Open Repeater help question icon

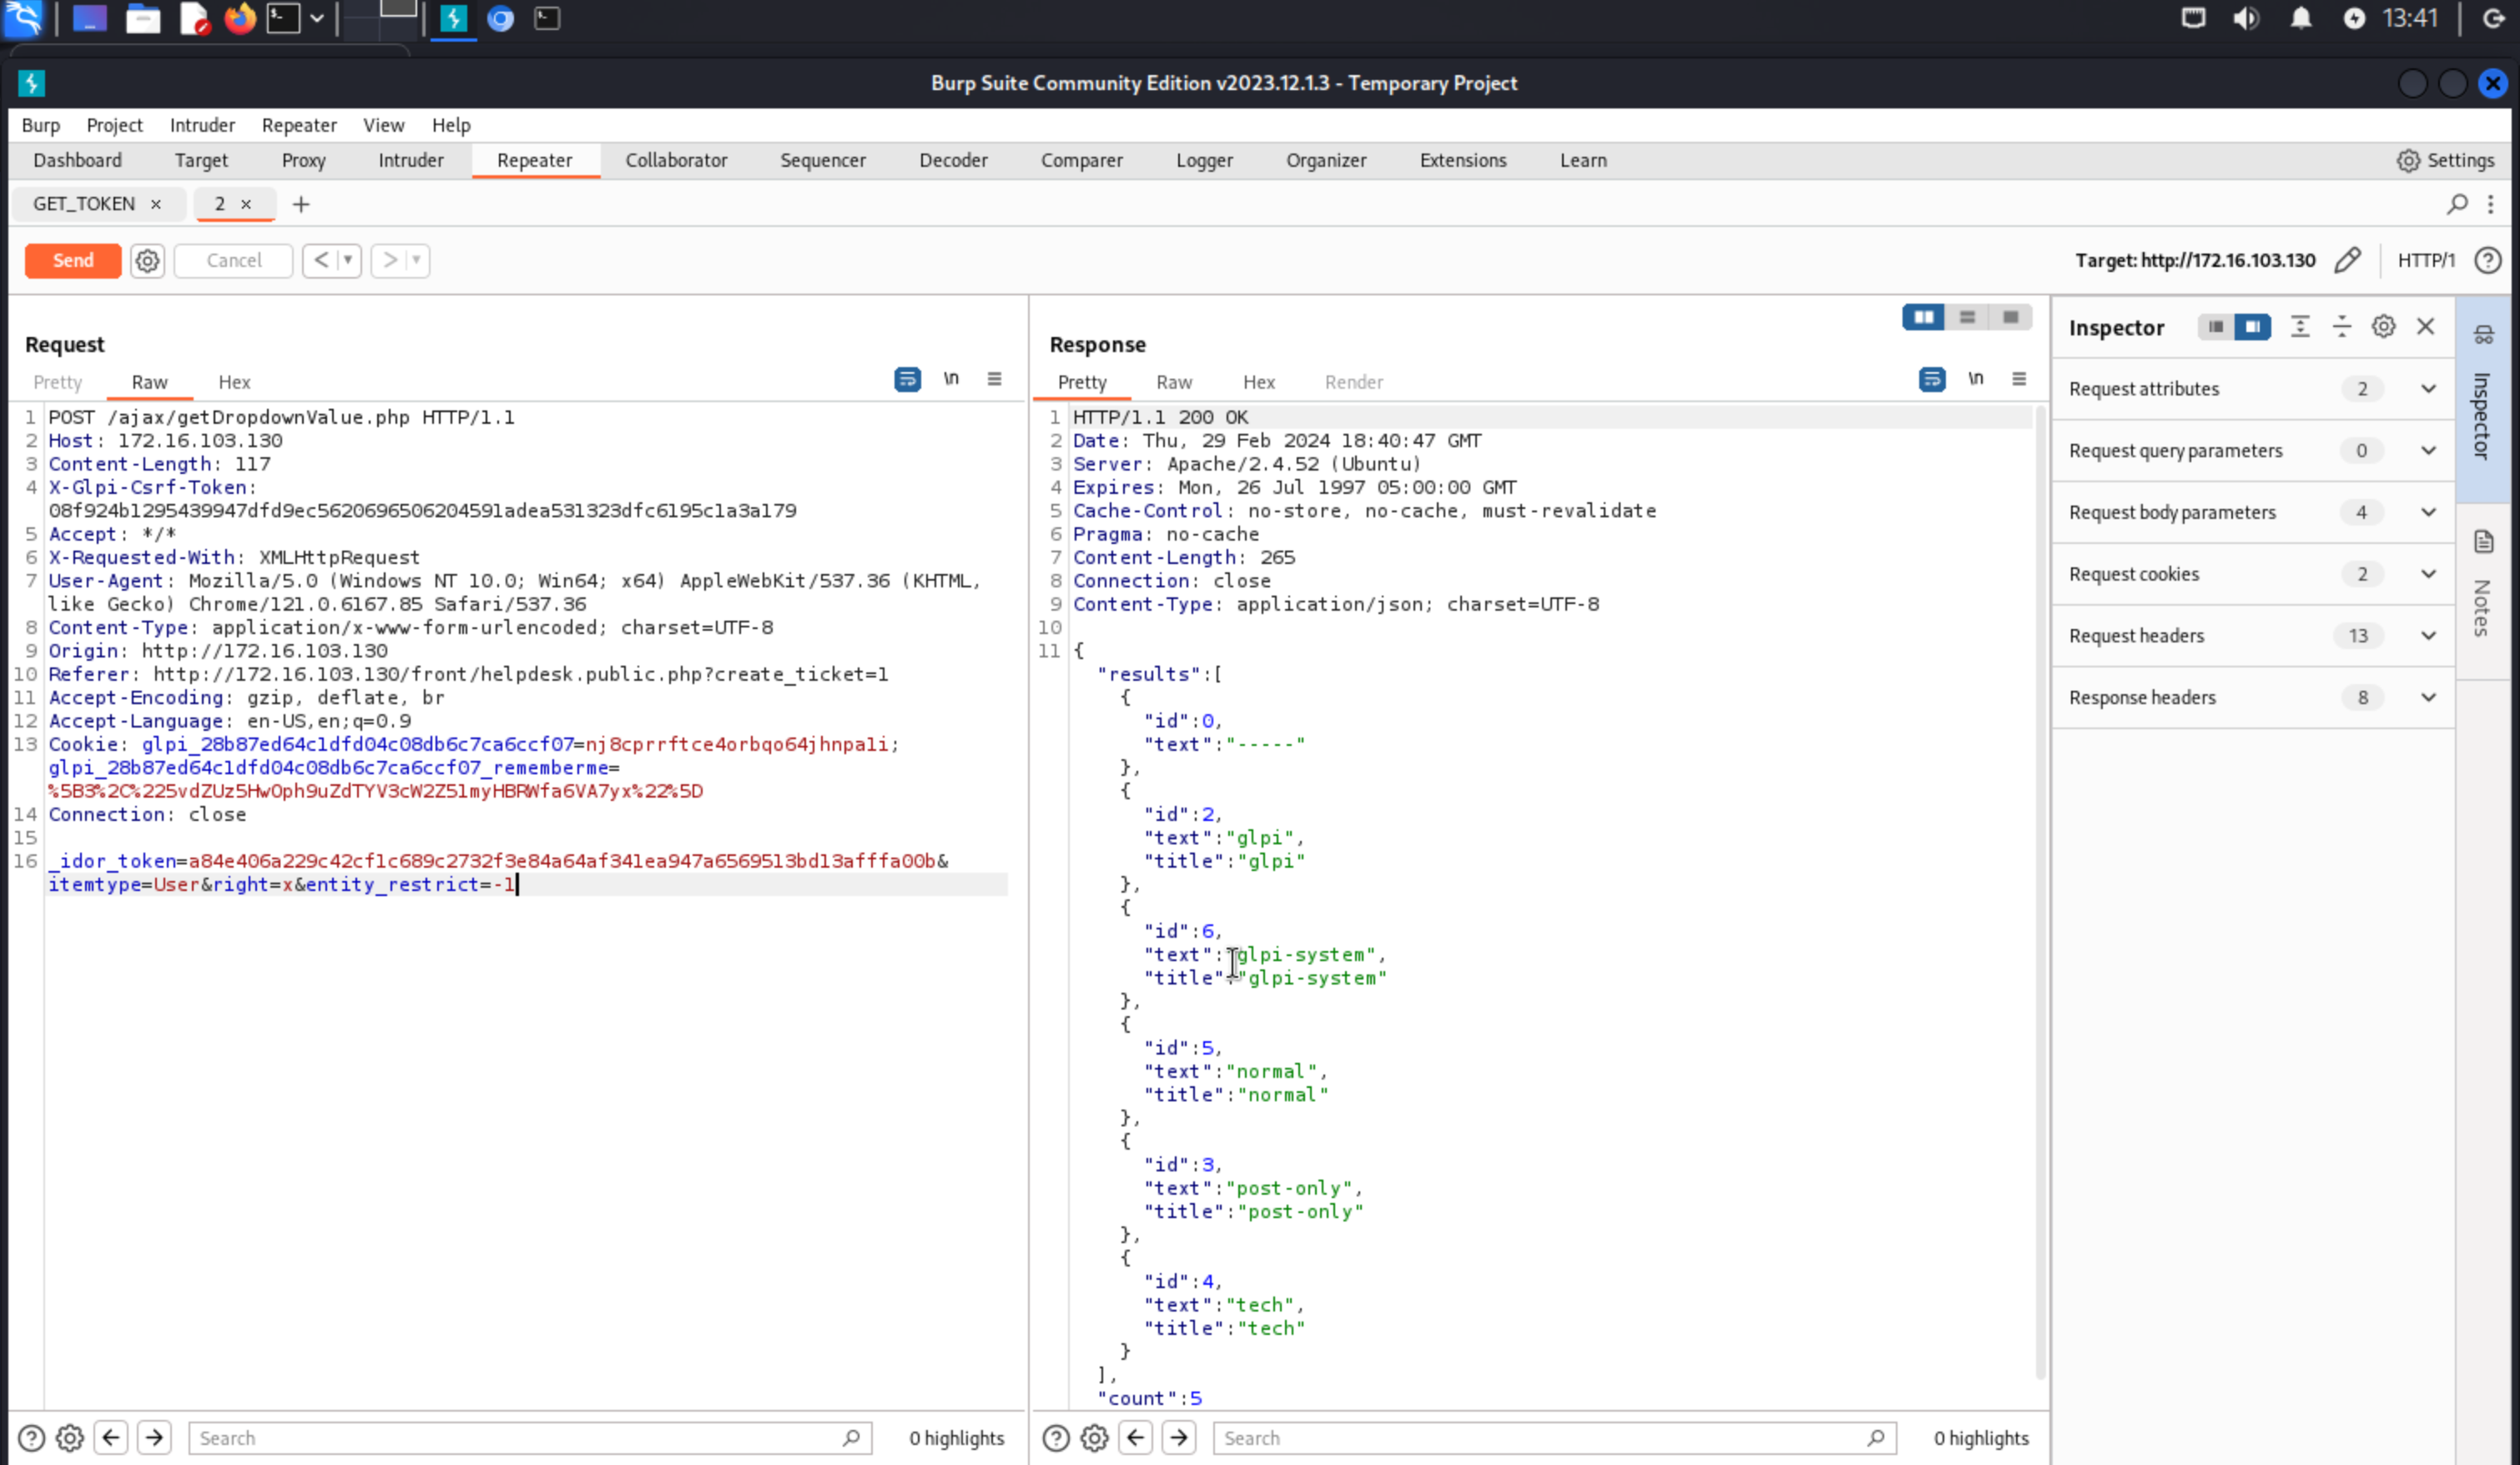pos(2488,260)
